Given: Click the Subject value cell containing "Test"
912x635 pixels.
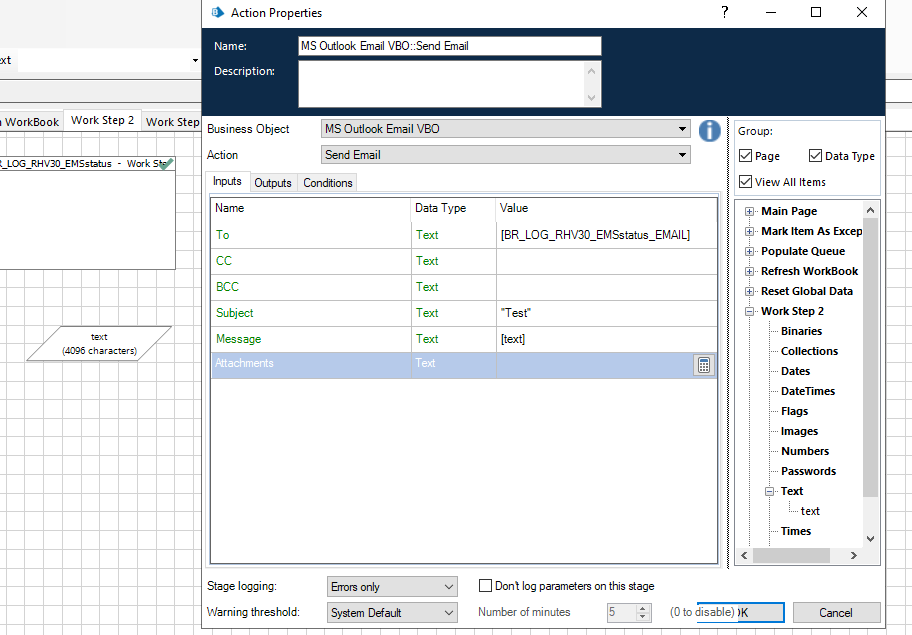Looking at the screenshot, I should tap(606, 313).
